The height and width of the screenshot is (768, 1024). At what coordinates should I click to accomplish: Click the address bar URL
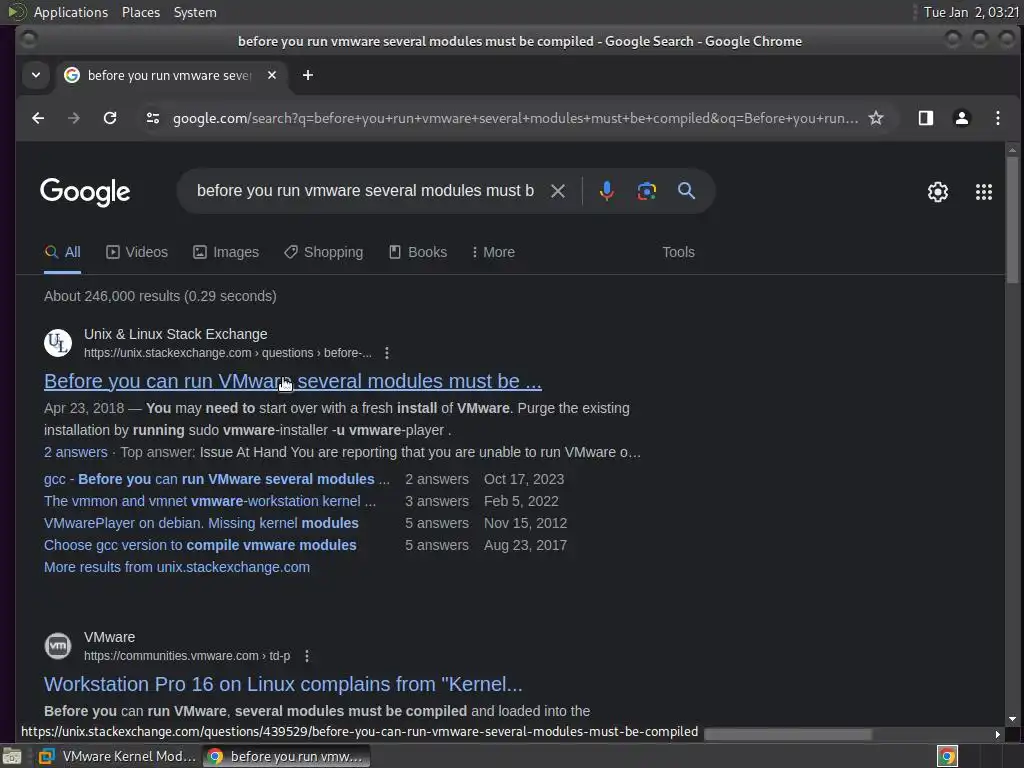[x=515, y=118]
